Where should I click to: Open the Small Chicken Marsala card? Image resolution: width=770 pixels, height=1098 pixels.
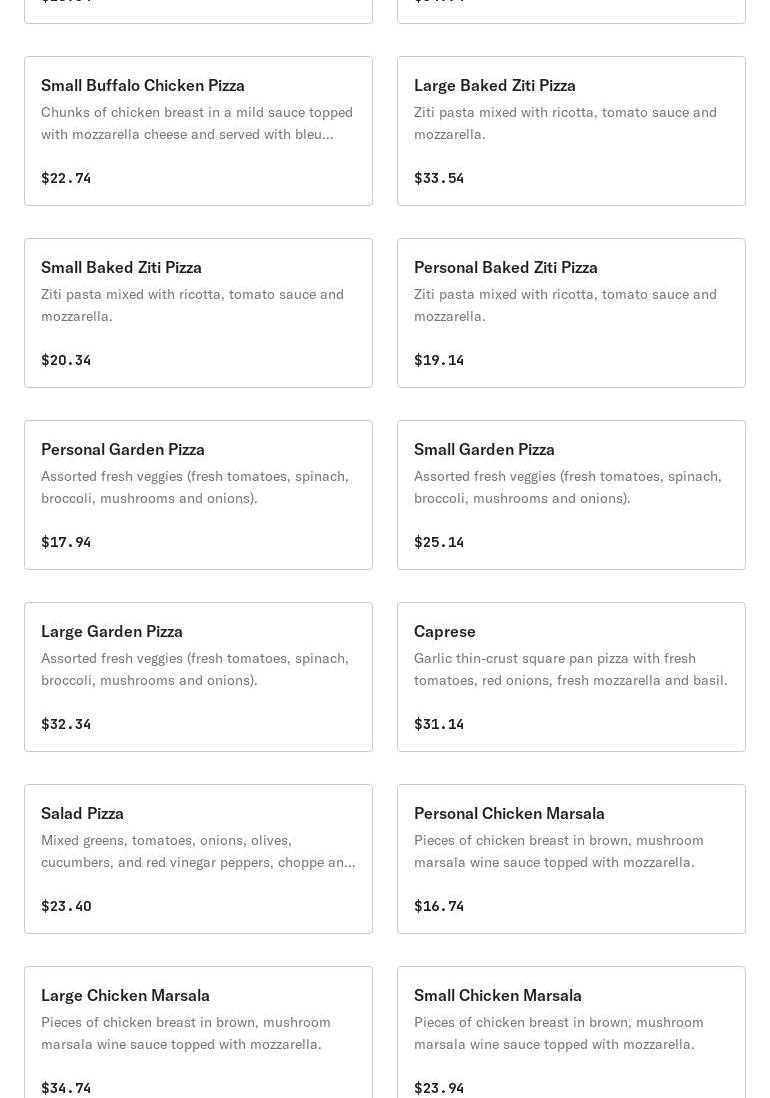point(571,1032)
